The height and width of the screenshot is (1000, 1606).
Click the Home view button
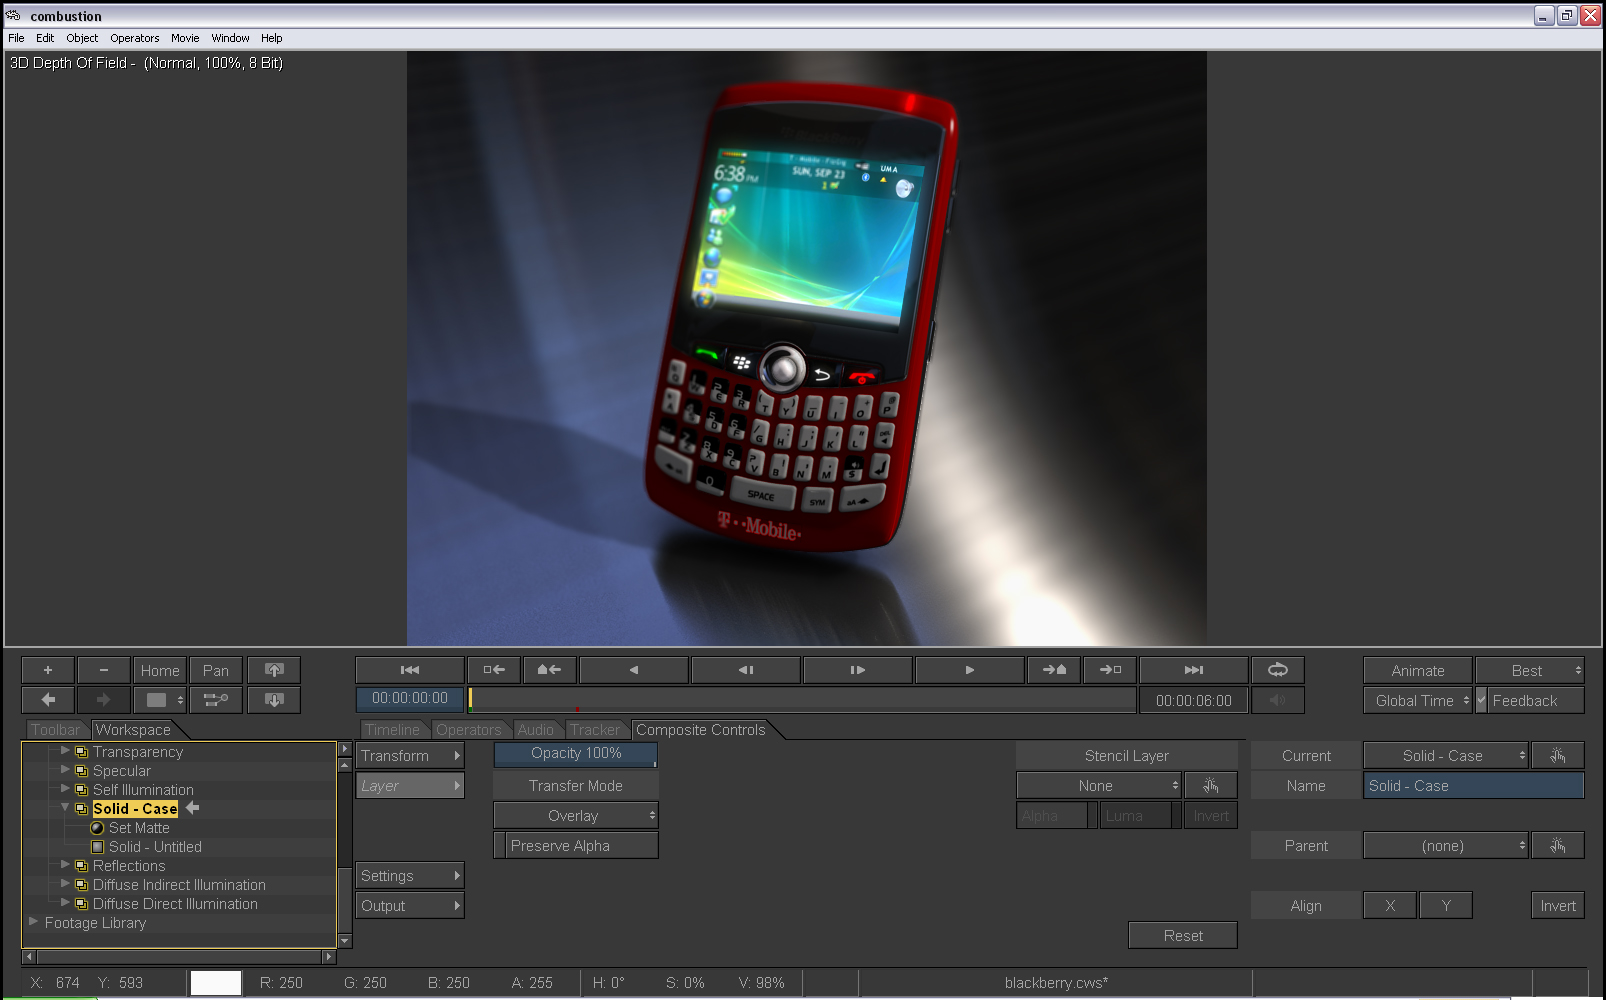pyautogui.click(x=160, y=670)
